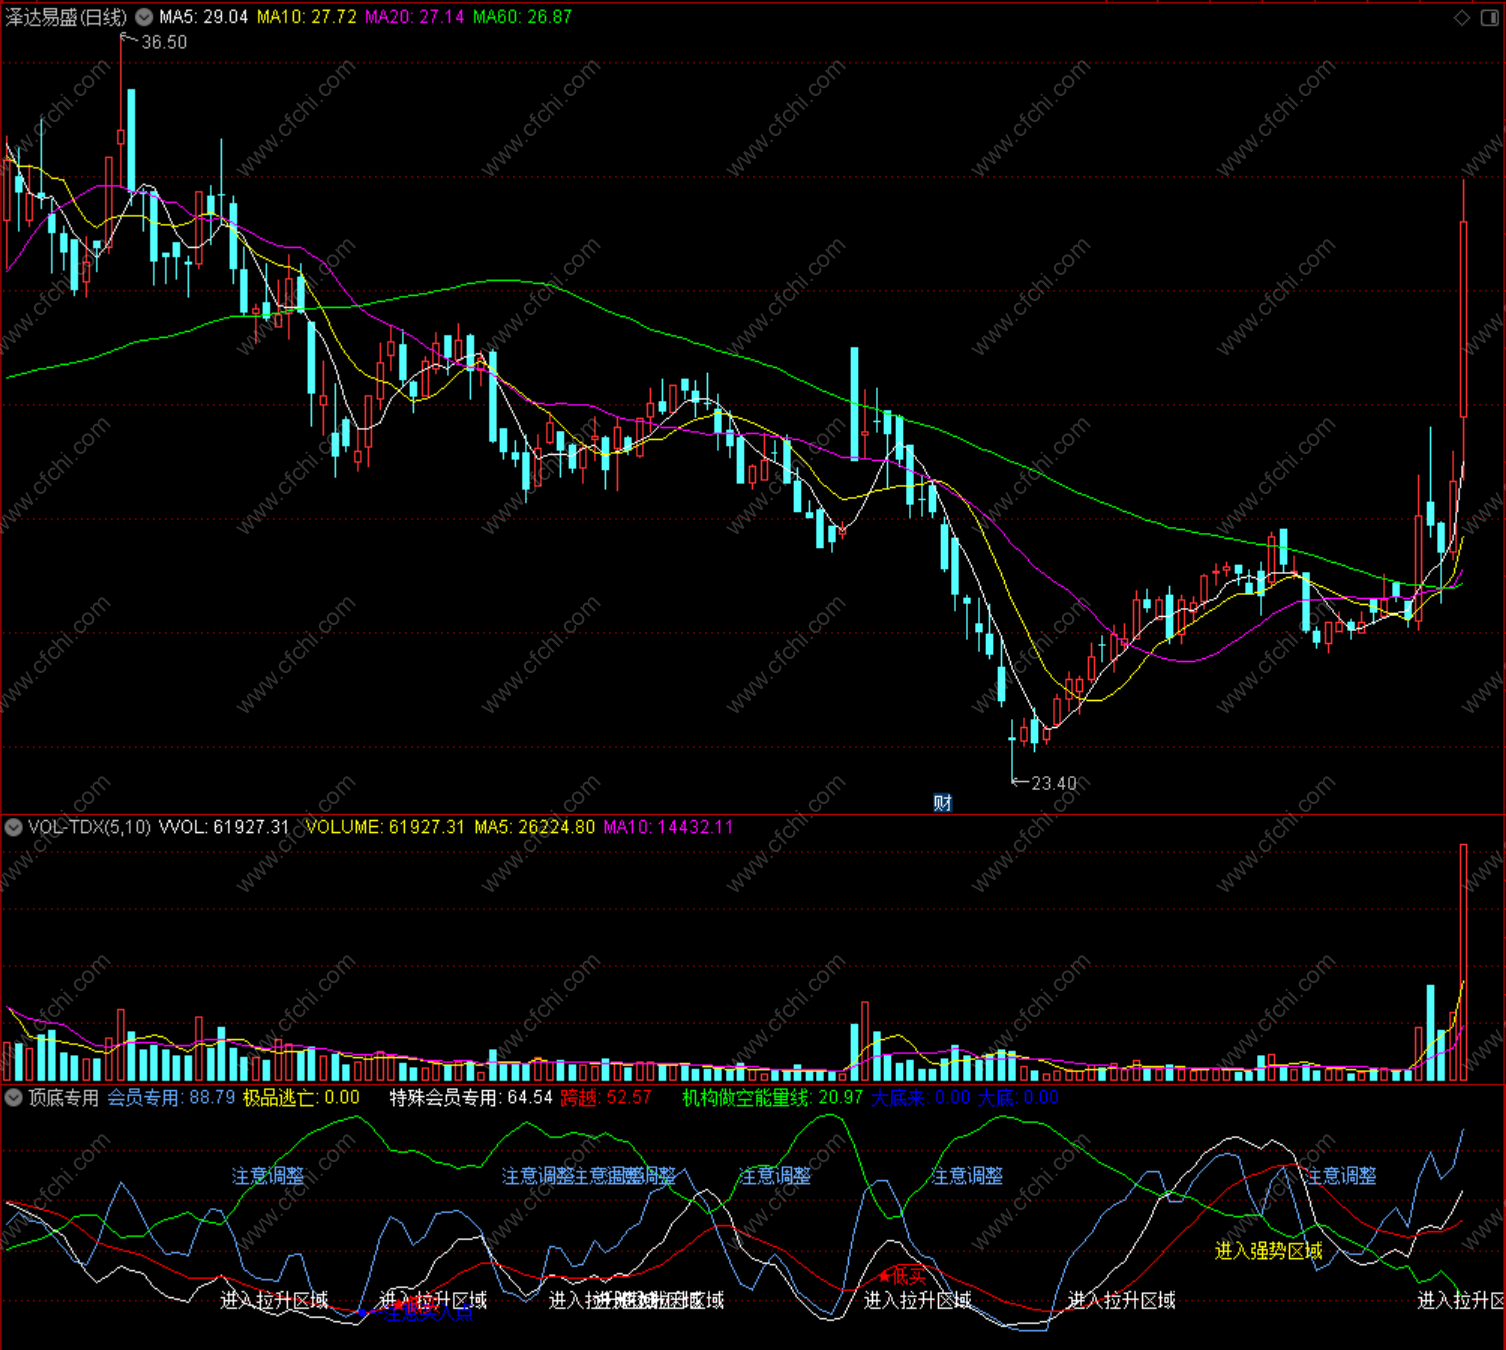Click the 大底: 0.00 value
The width and height of the screenshot is (1506, 1350).
coord(1018,1097)
